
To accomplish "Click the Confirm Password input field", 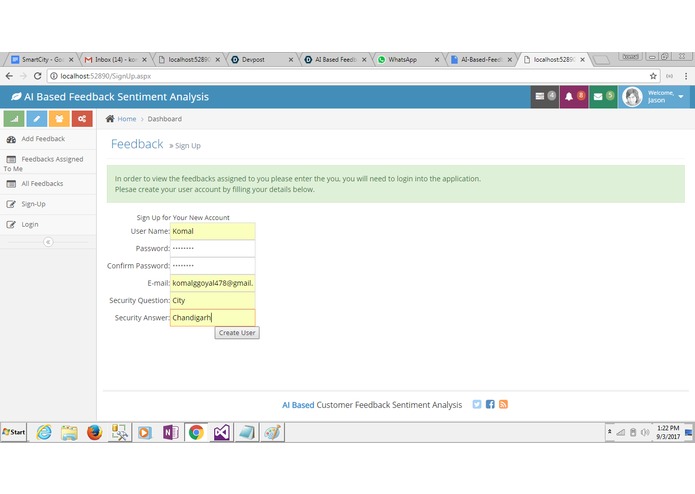I will (212, 266).
